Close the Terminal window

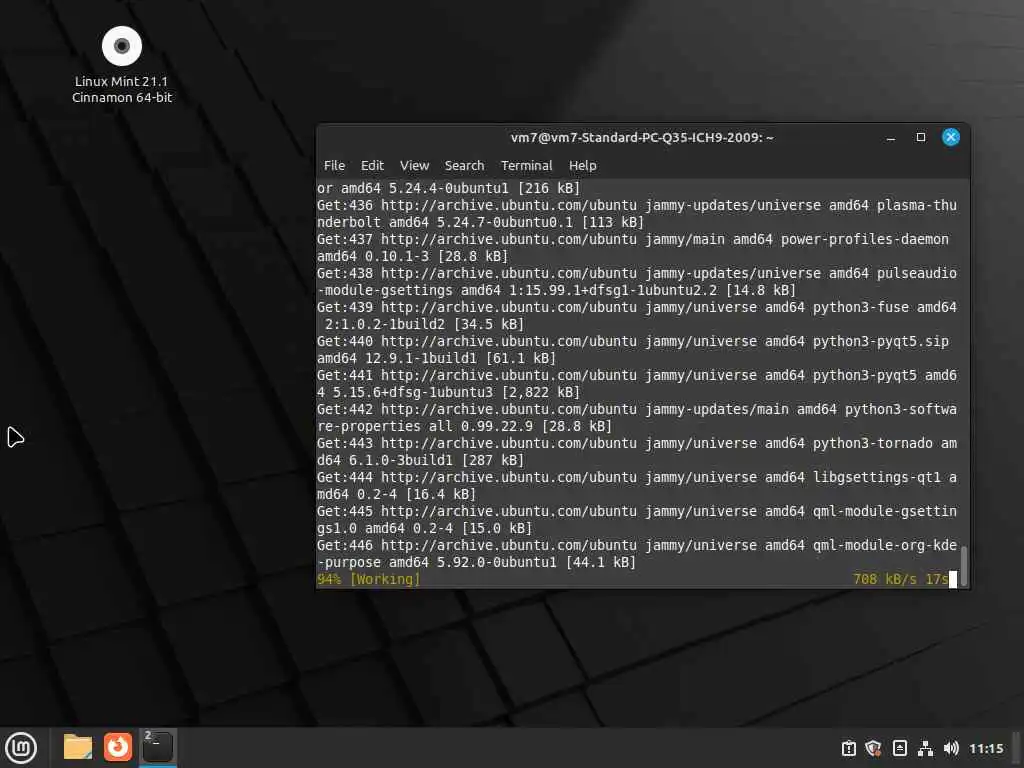pyautogui.click(x=951, y=137)
